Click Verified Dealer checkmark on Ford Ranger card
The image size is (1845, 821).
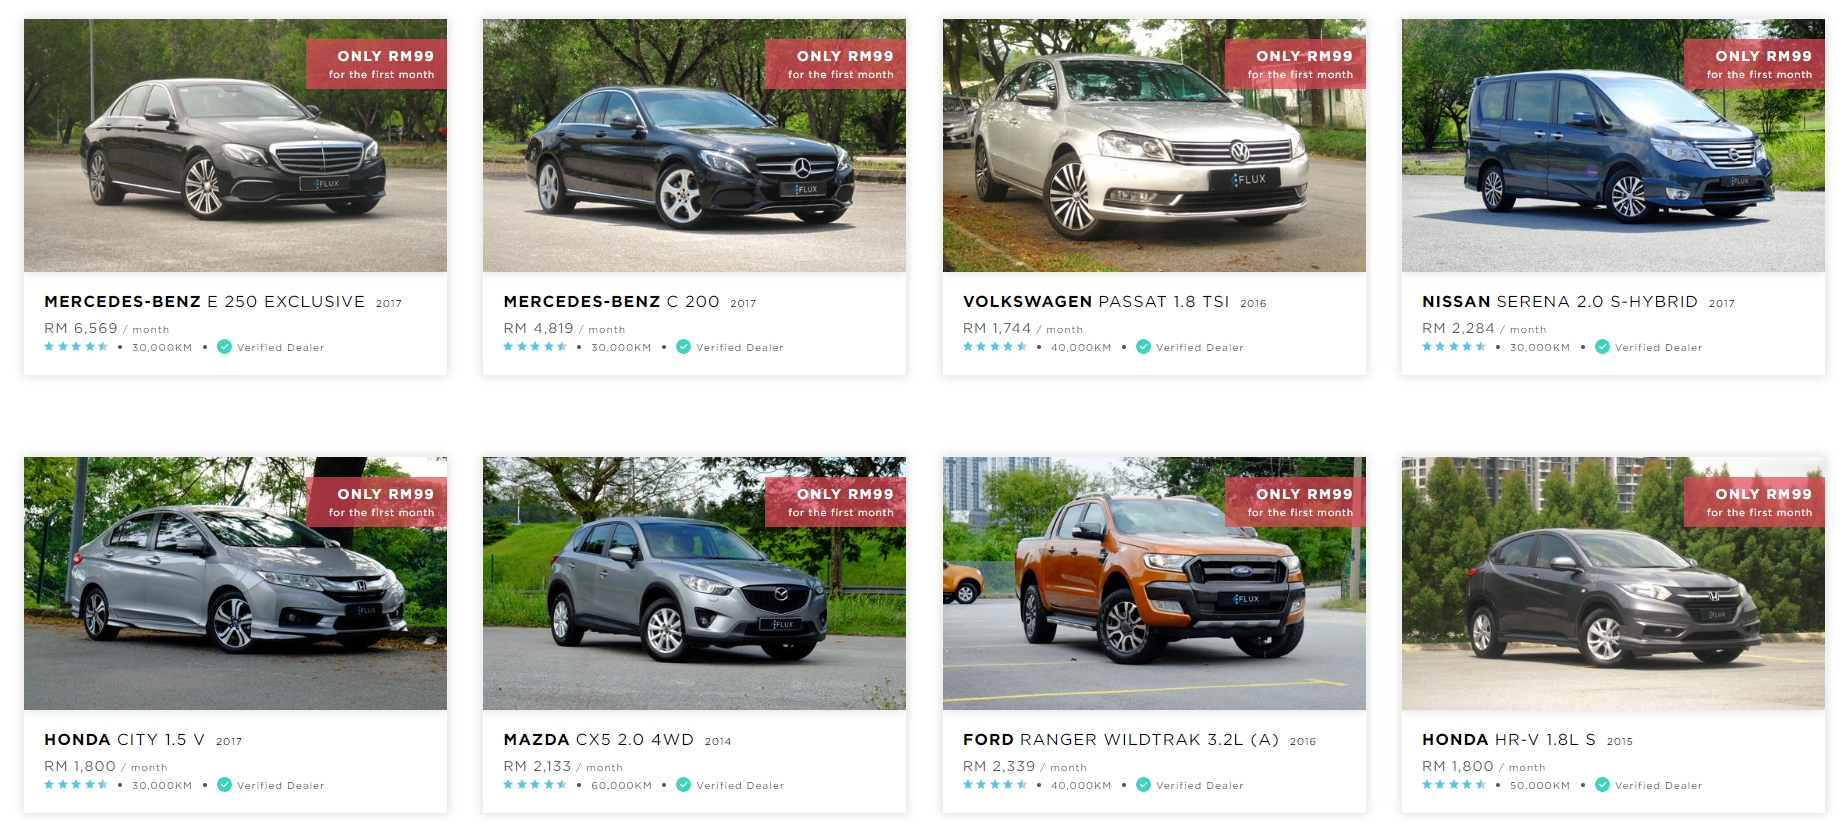(x=1143, y=785)
